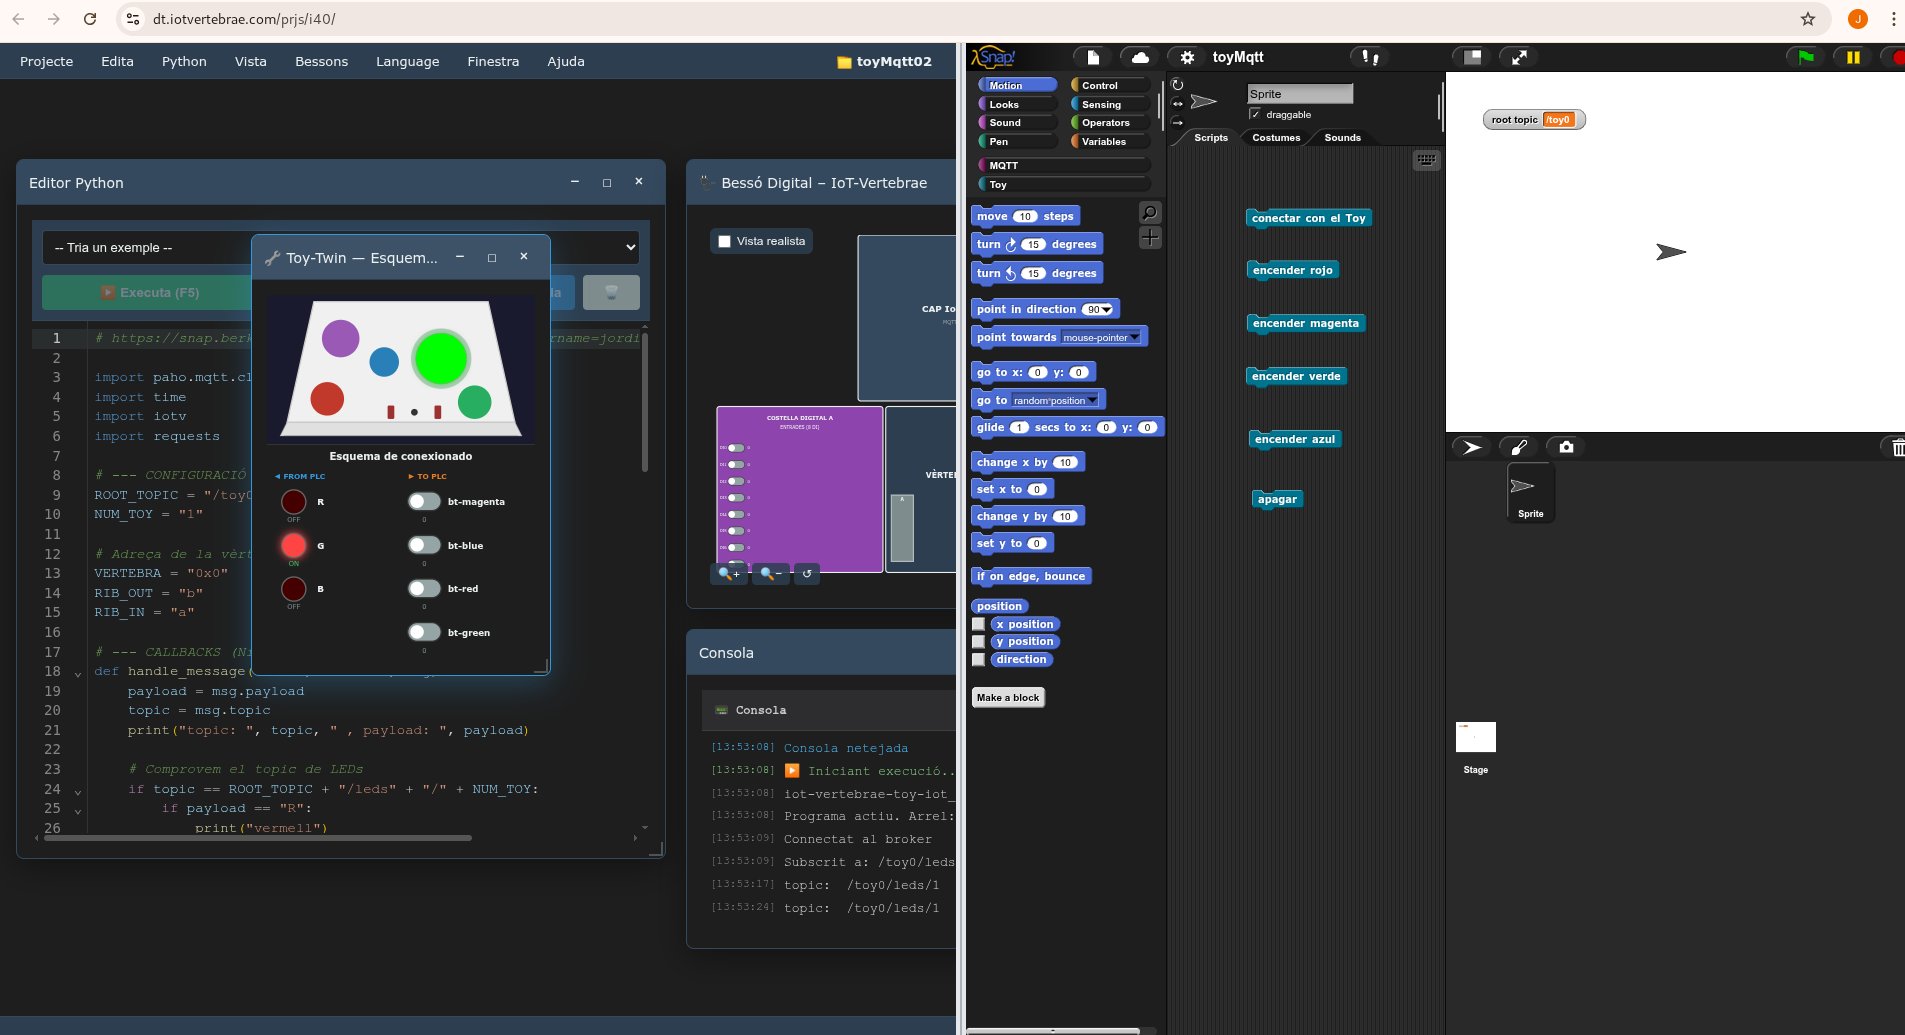
Task: Open the keyboard scripting editor in scripts pane
Action: click(1428, 160)
